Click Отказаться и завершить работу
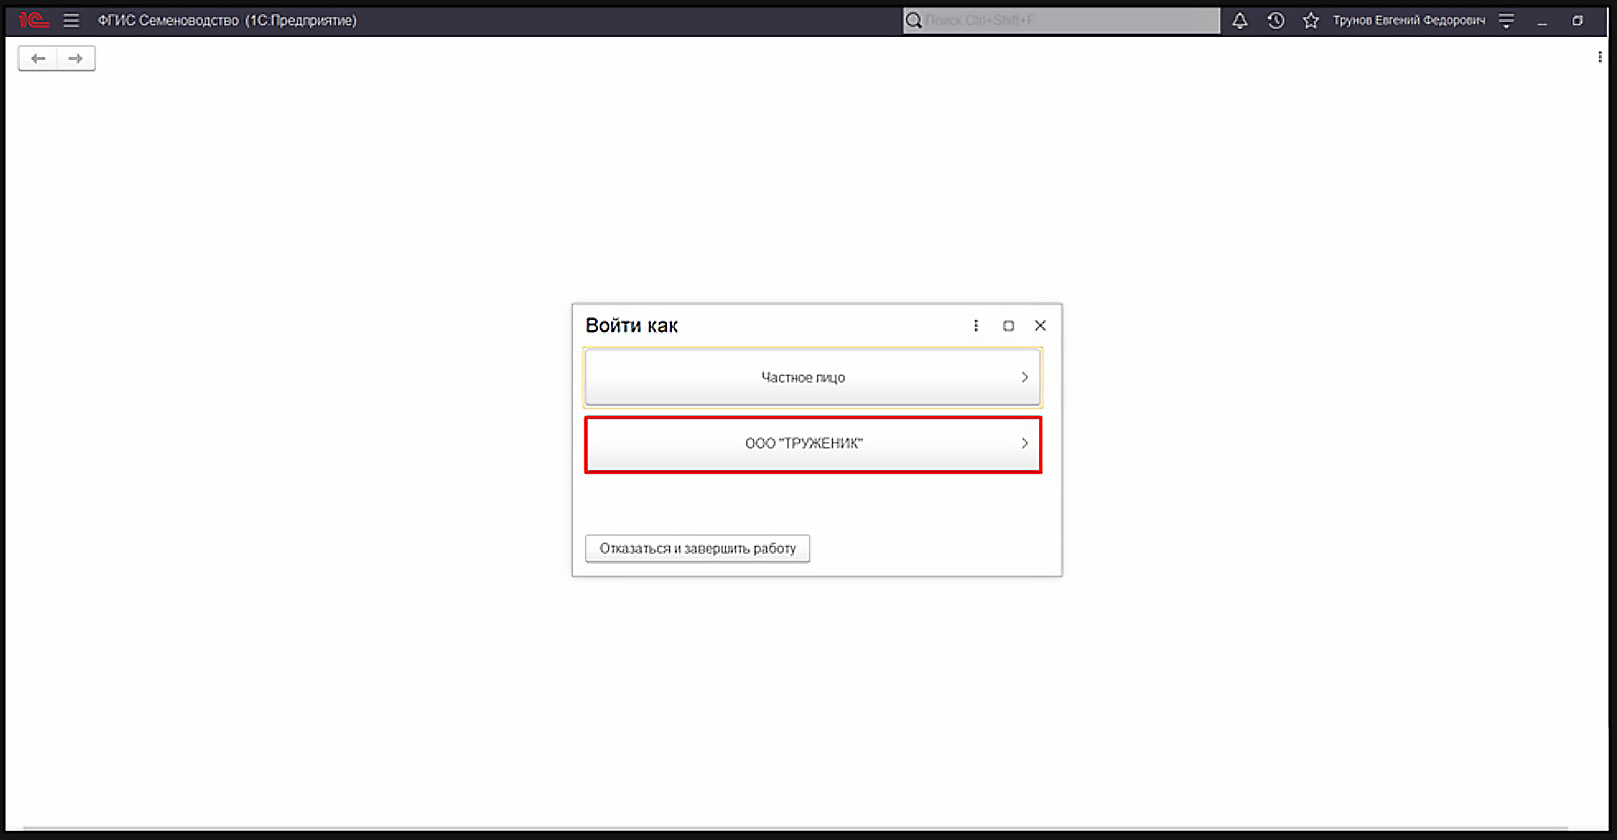The height and width of the screenshot is (840, 1617). pos(697,548)
